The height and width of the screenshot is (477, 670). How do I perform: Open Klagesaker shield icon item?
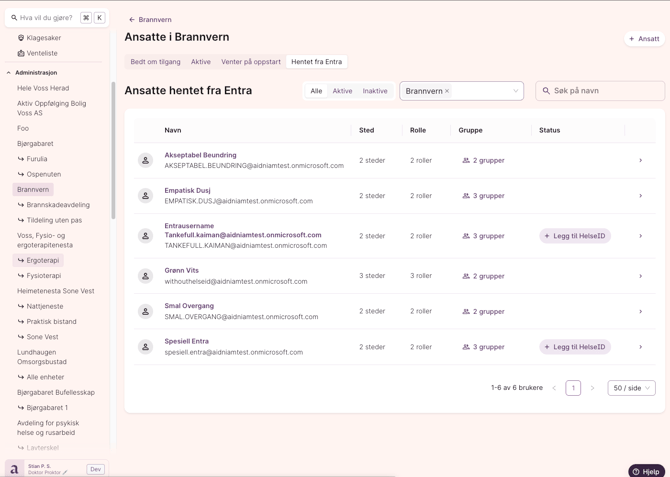click(21, 38)
